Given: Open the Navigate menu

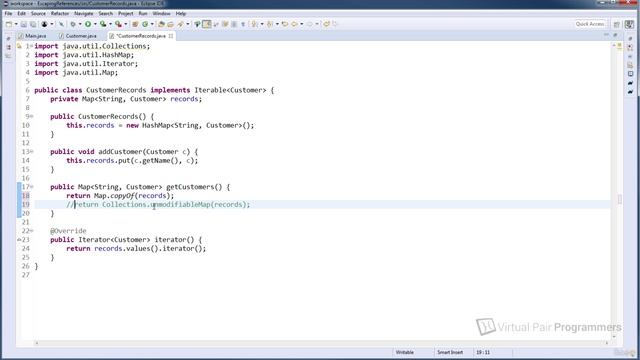Looking at the screenshot, I should tap(84, 13).
